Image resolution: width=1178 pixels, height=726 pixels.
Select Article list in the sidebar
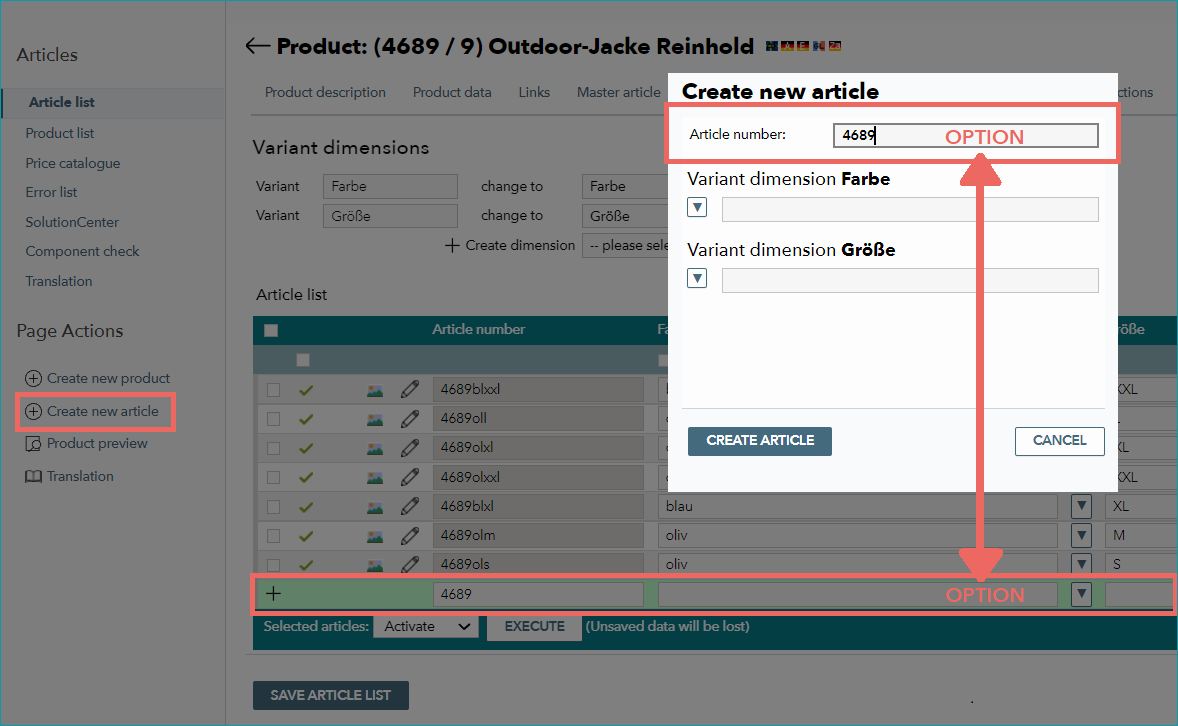tap(62, 102)
